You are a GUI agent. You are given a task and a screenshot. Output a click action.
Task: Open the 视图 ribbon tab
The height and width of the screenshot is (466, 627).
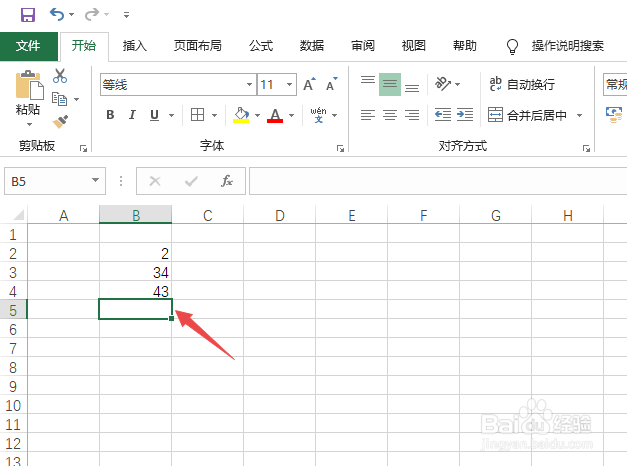coord(413,46)
